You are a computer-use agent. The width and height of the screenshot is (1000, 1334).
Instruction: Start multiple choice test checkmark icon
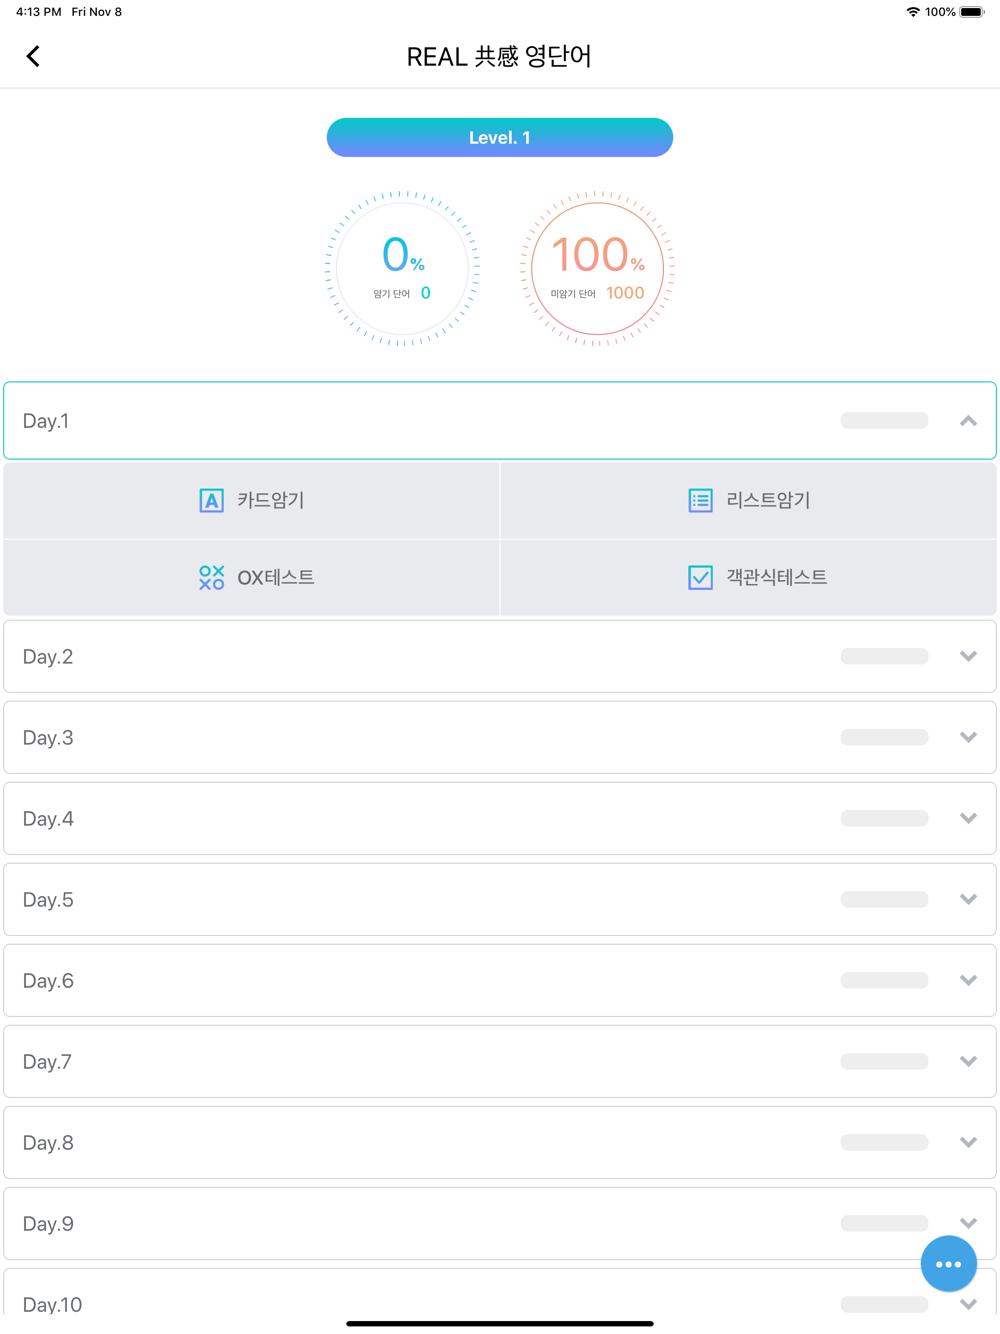click(700, 577)
